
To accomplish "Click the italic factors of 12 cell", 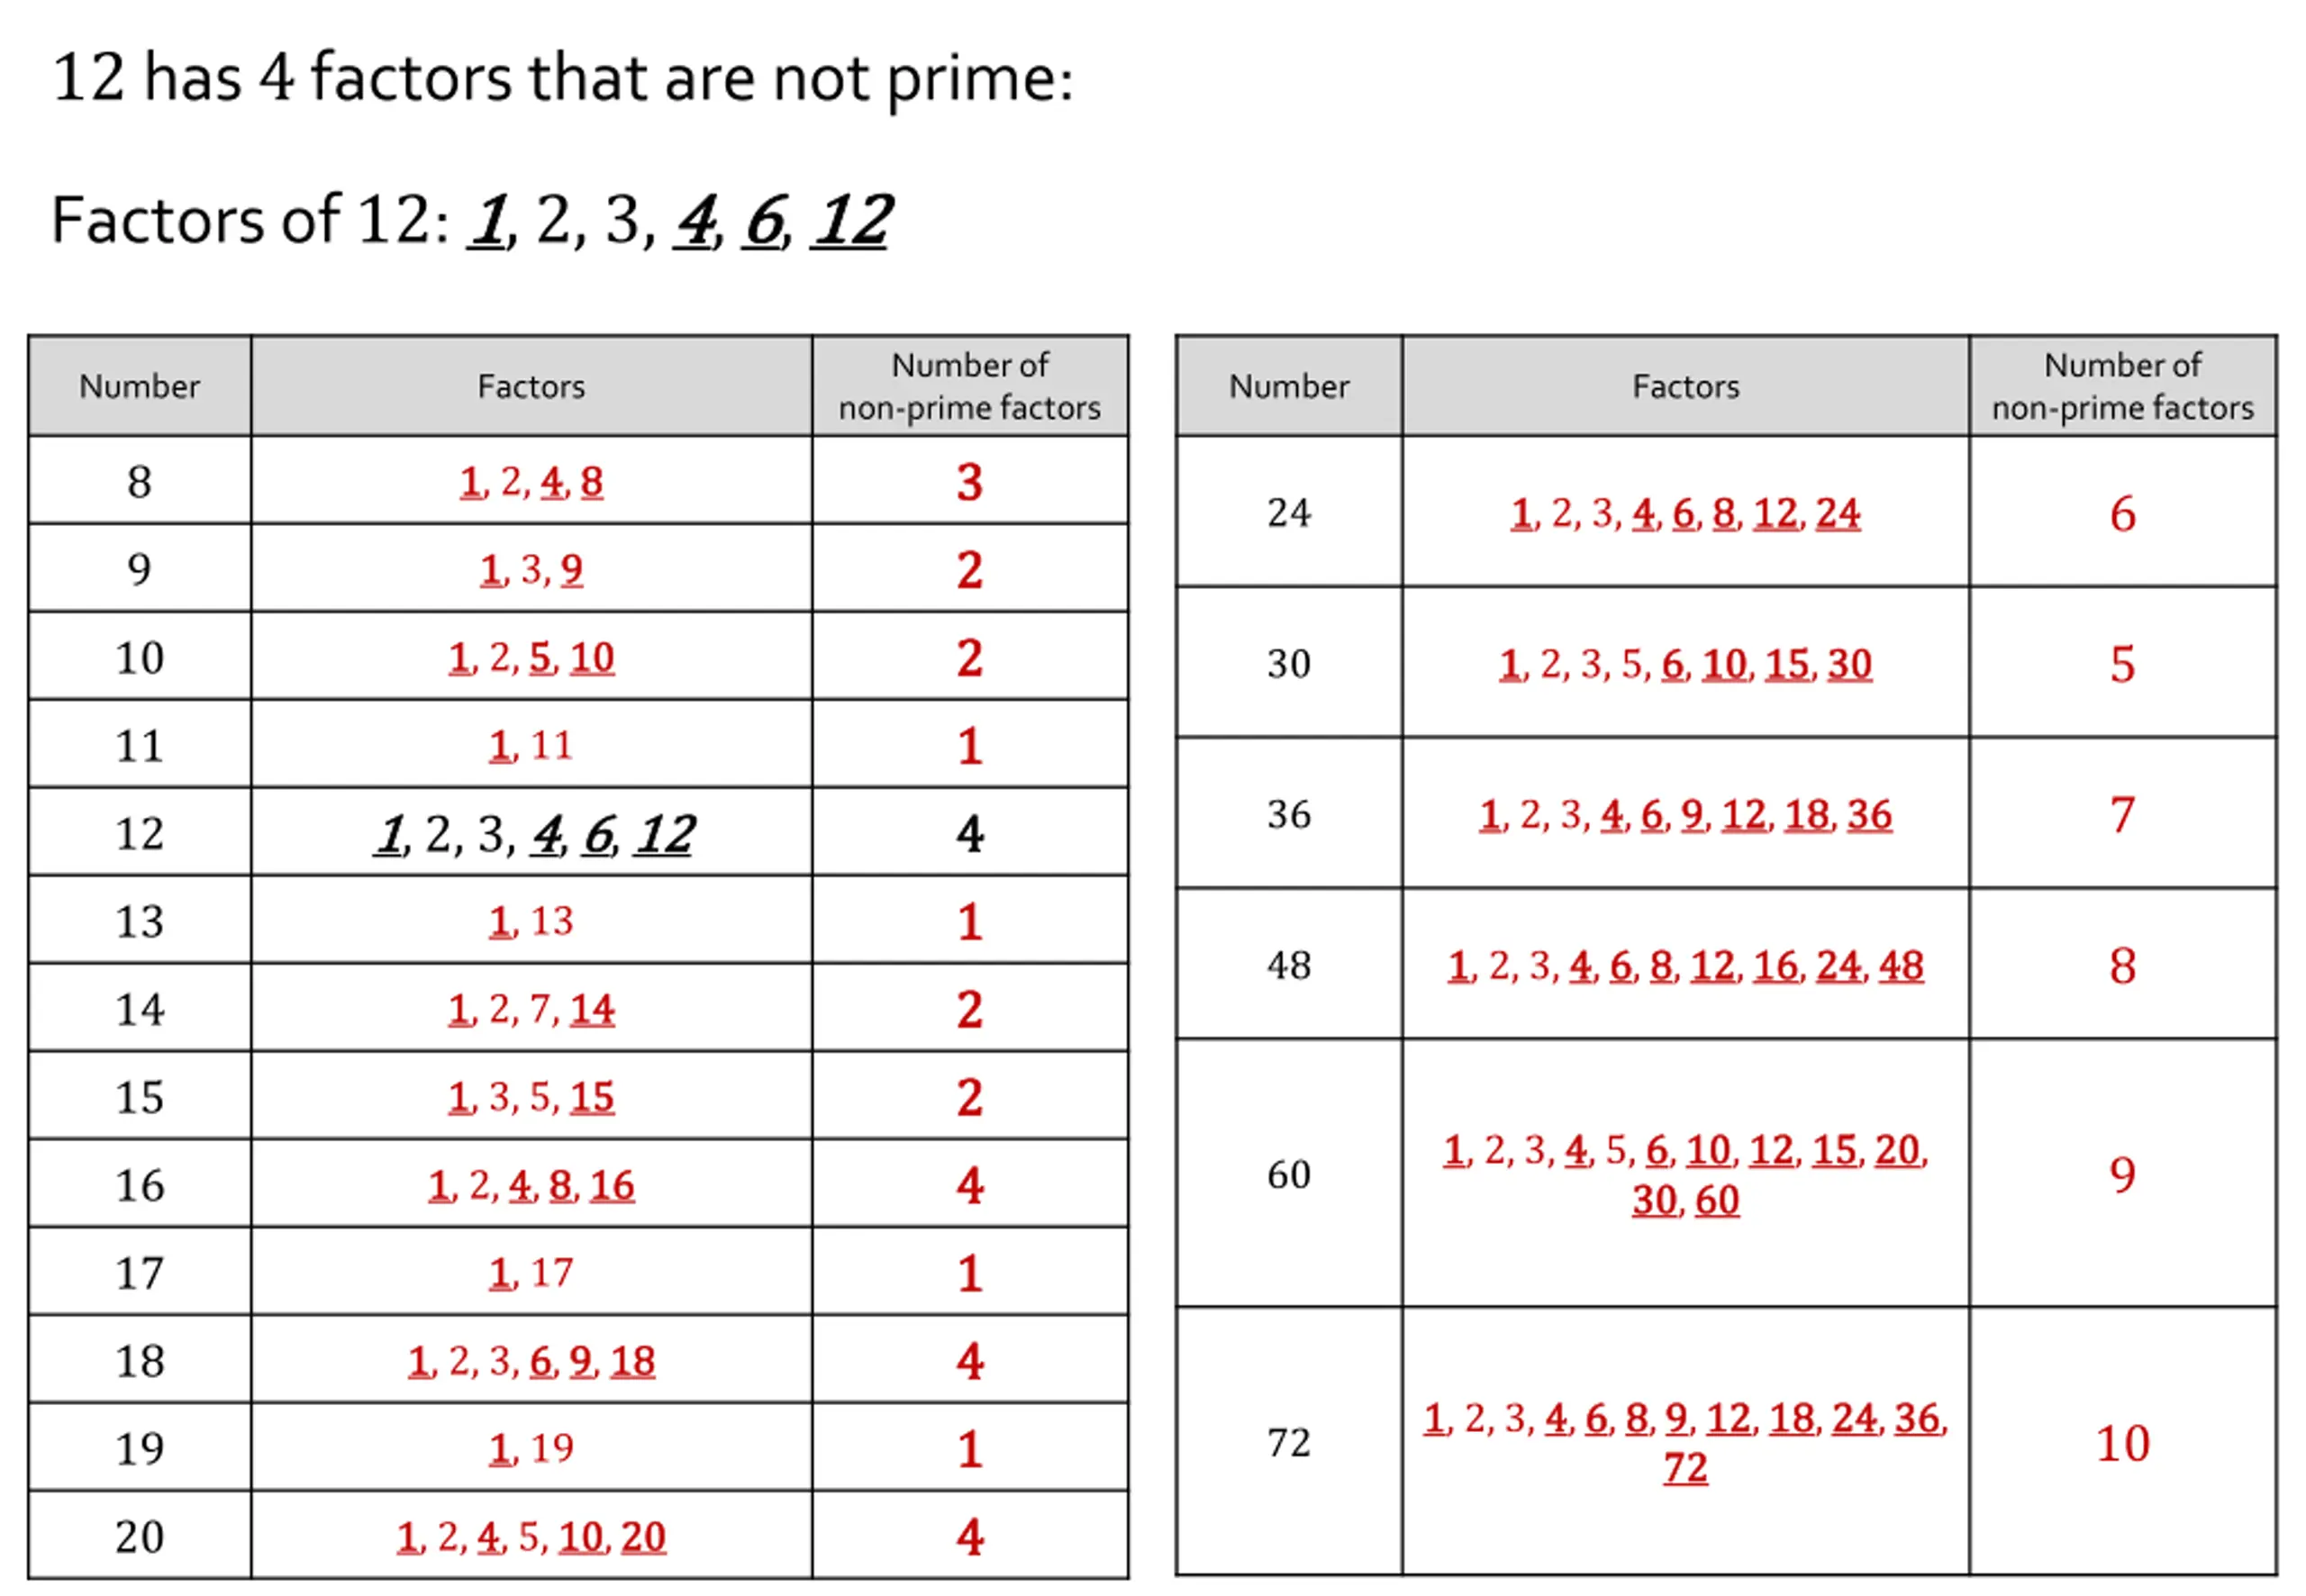I will click(x=531, y=833).
